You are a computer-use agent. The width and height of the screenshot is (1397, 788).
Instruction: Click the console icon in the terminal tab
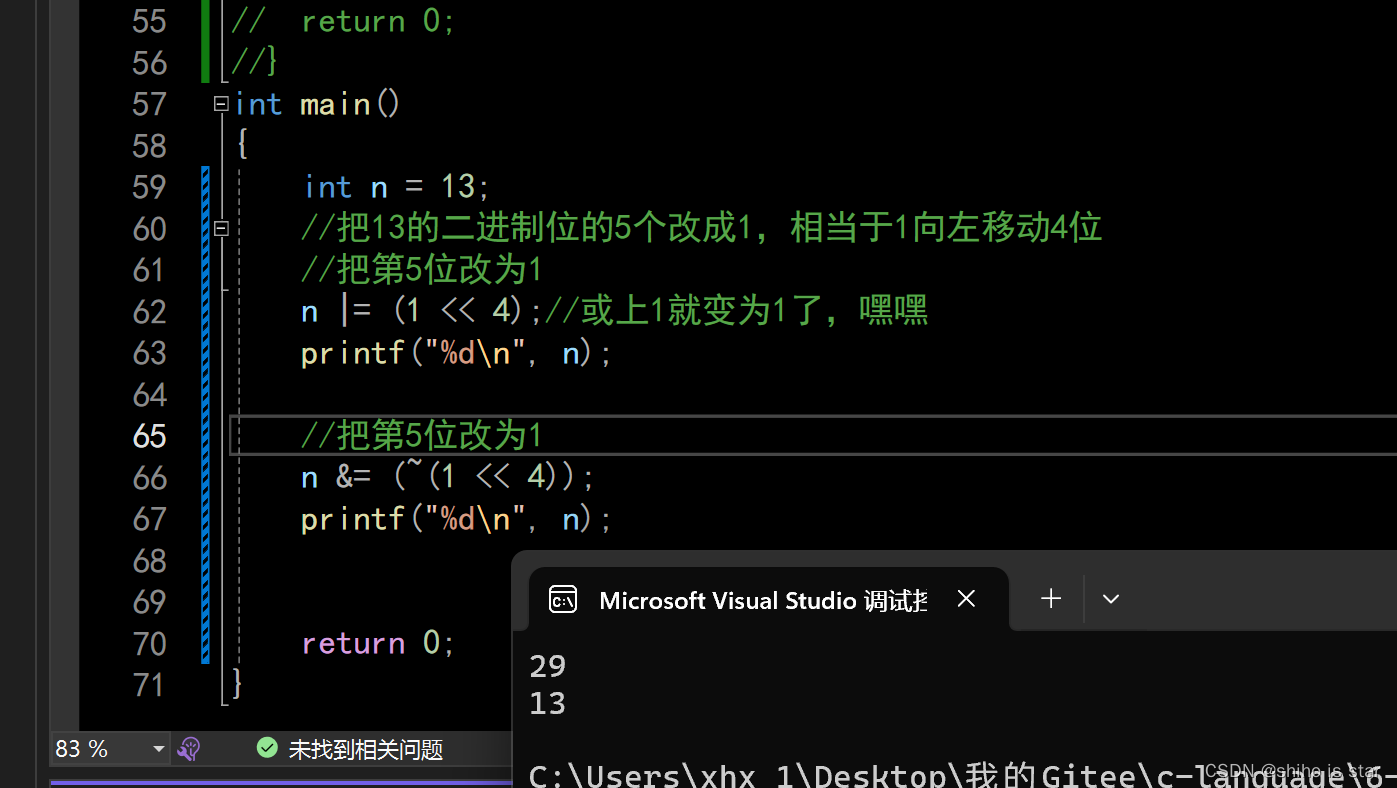pos(563,599)
